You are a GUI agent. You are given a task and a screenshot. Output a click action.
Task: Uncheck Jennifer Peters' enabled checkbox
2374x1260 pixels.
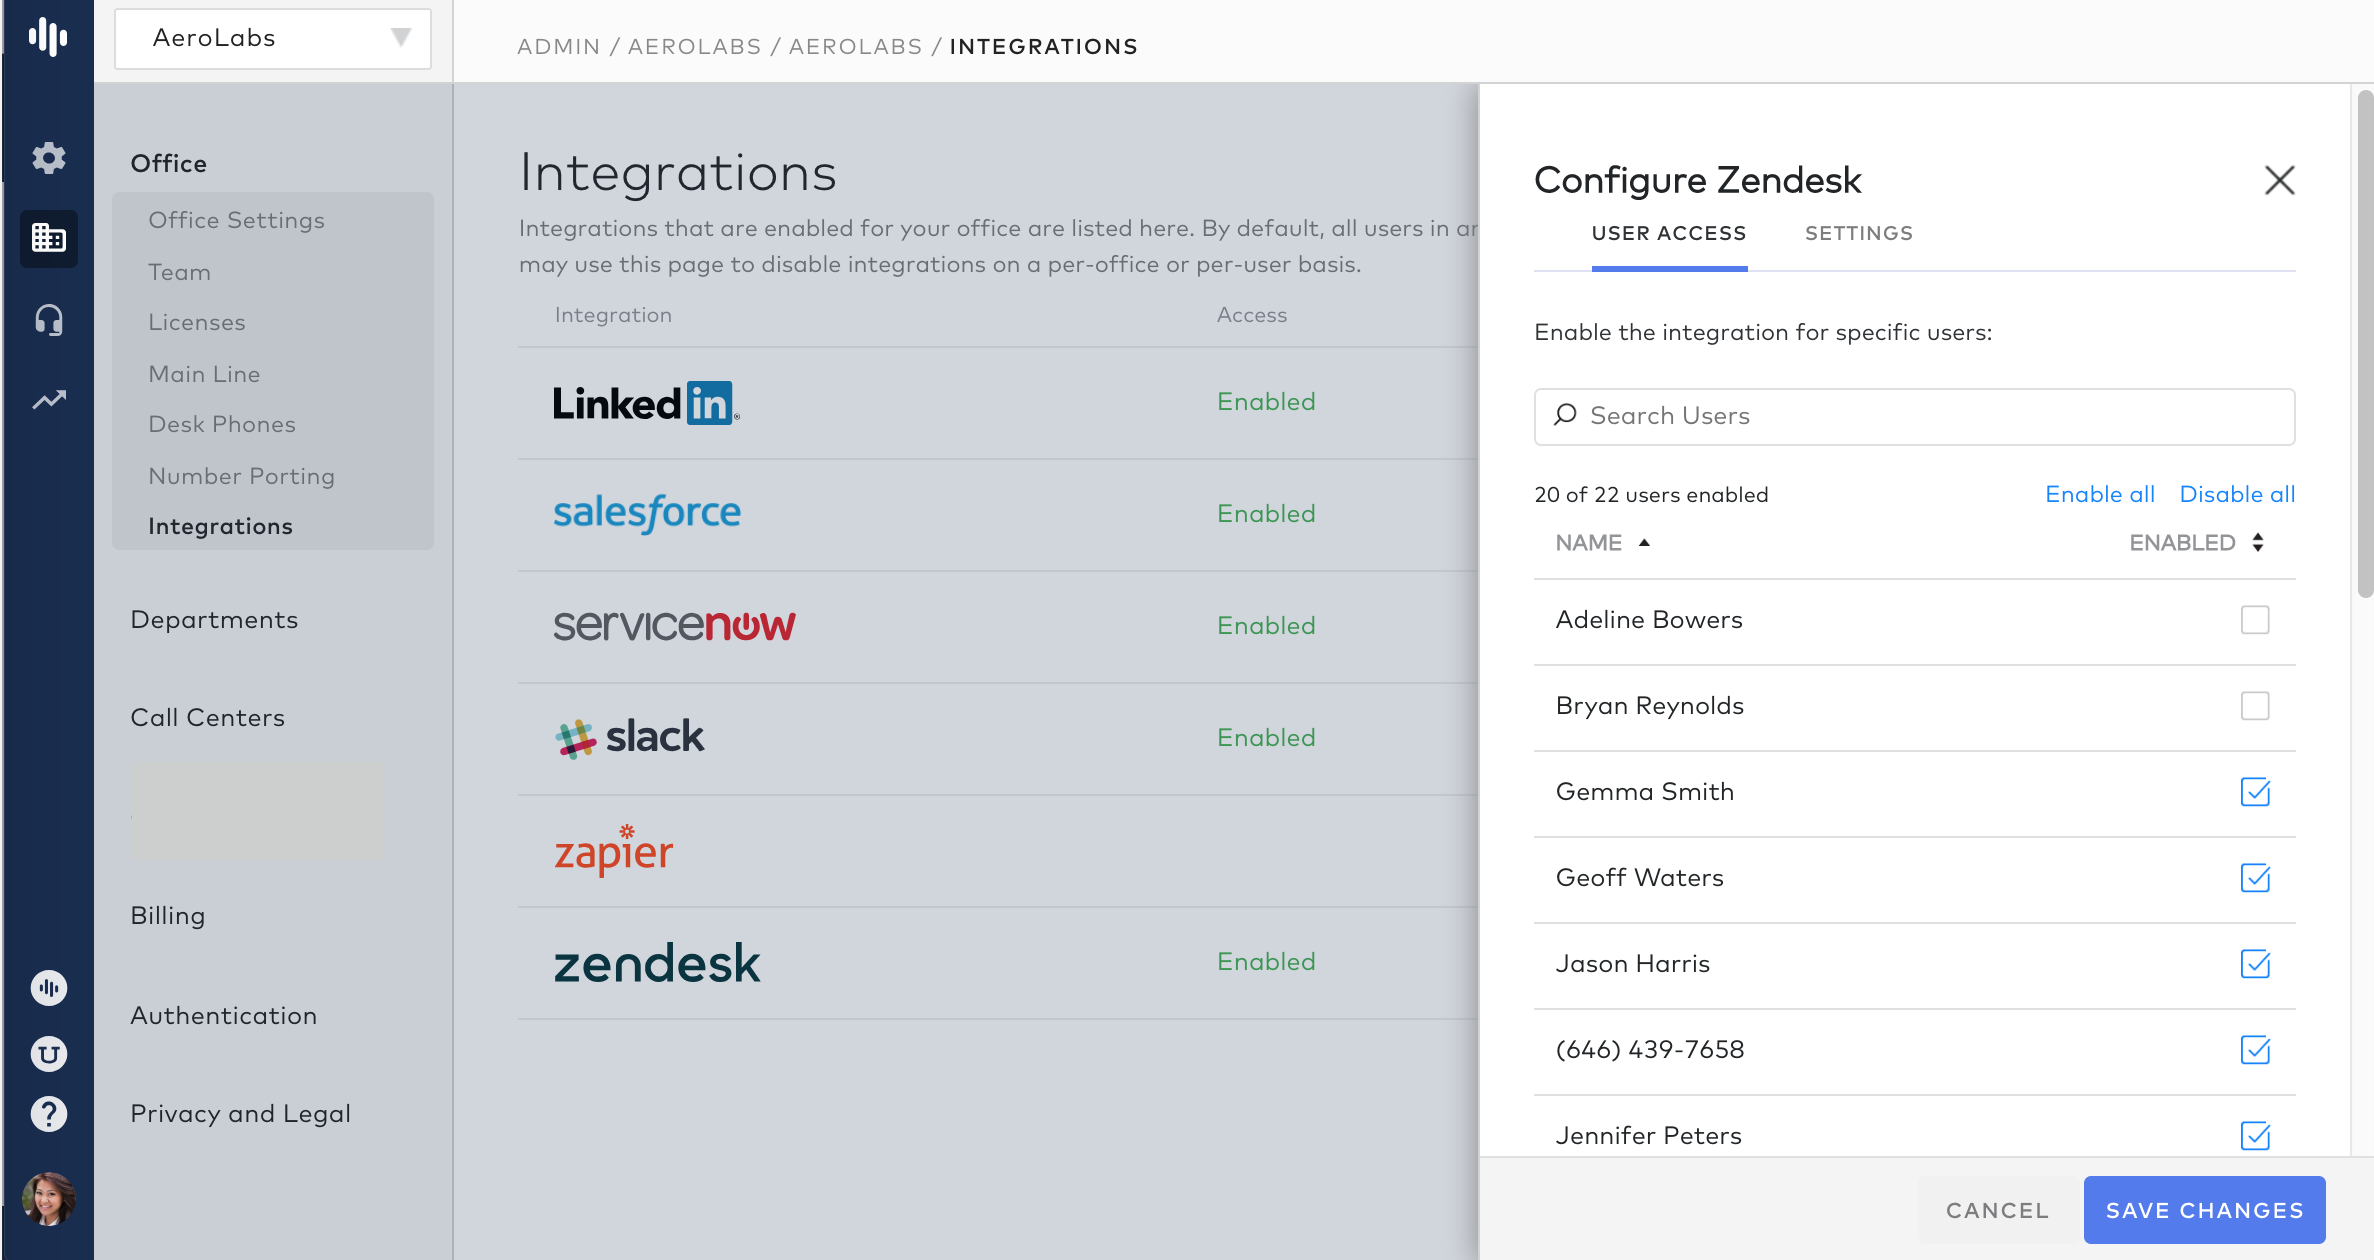2255,1136
